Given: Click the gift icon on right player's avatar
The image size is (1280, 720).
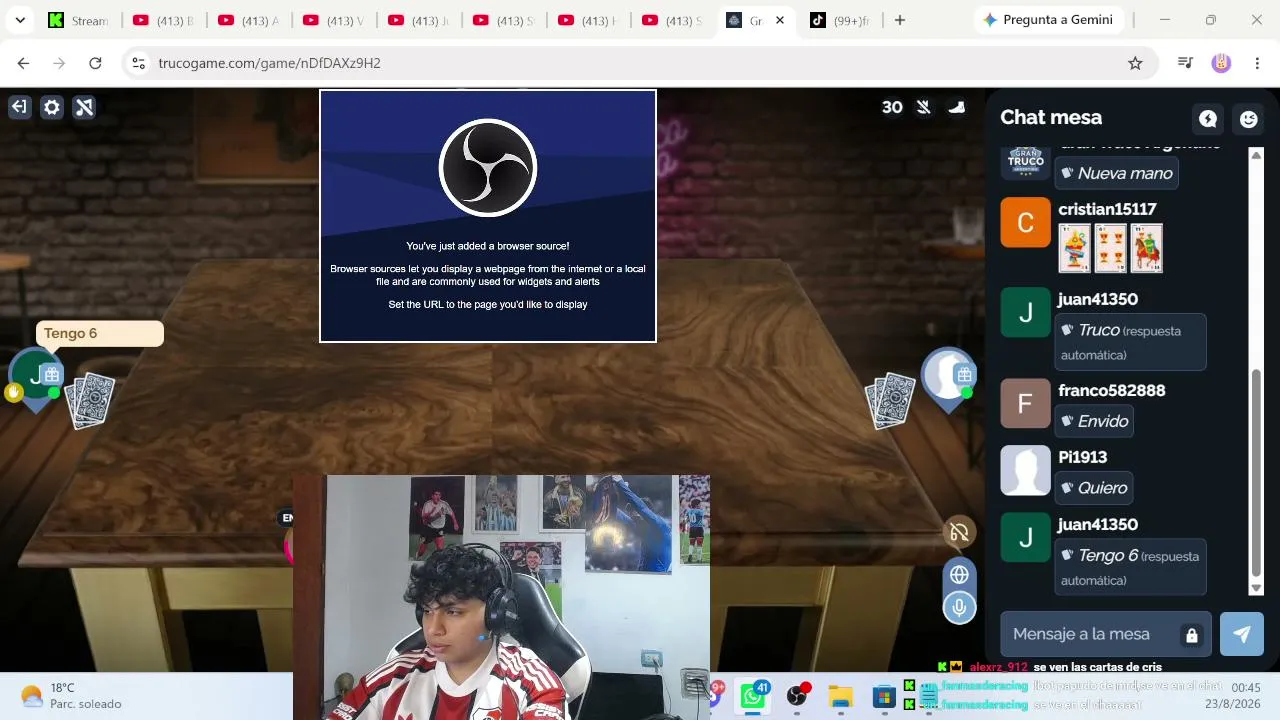Looking at the screenshot, I should click(964, 375).
